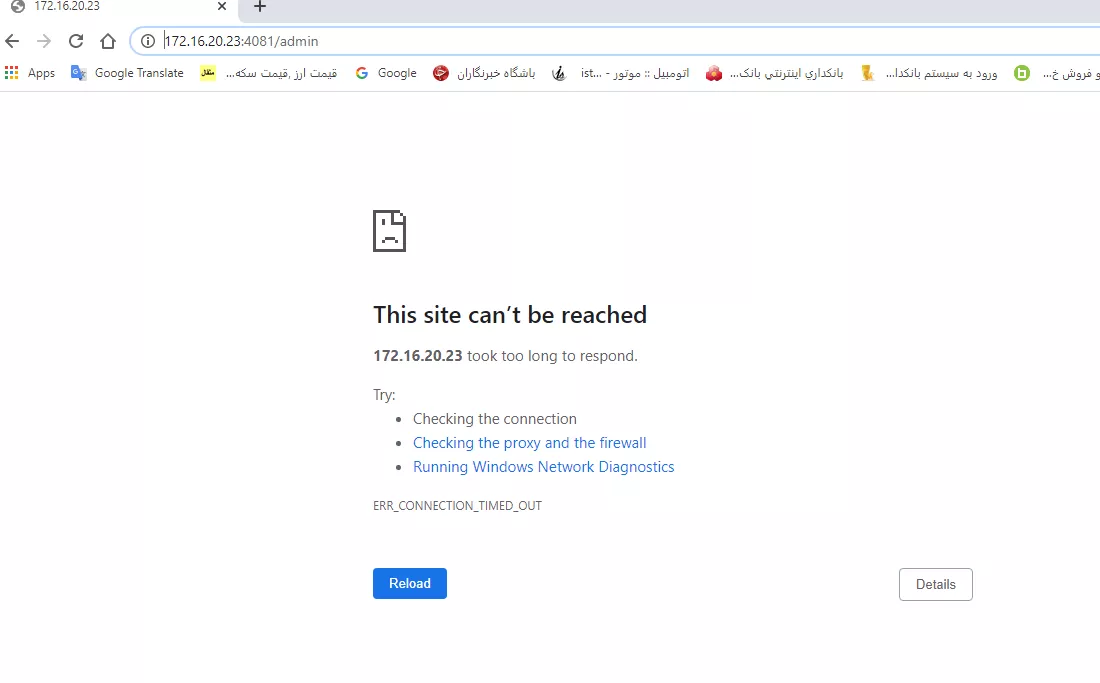Open a new tab with plus button

[260, 6]
